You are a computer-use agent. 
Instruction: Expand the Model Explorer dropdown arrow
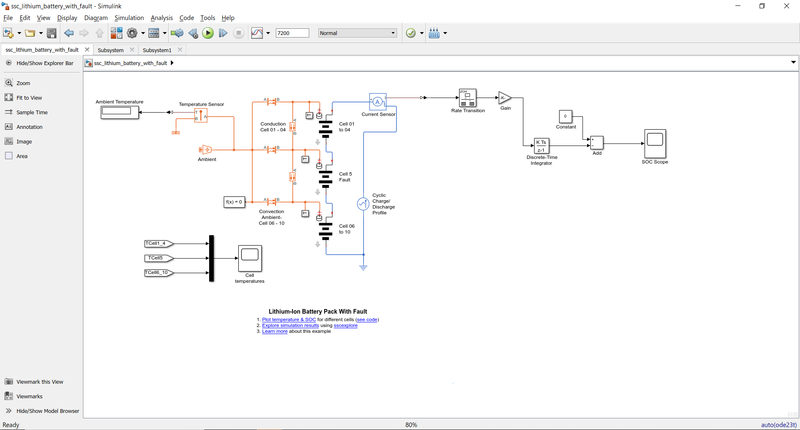pyautogui.click(x=164, y=33)
